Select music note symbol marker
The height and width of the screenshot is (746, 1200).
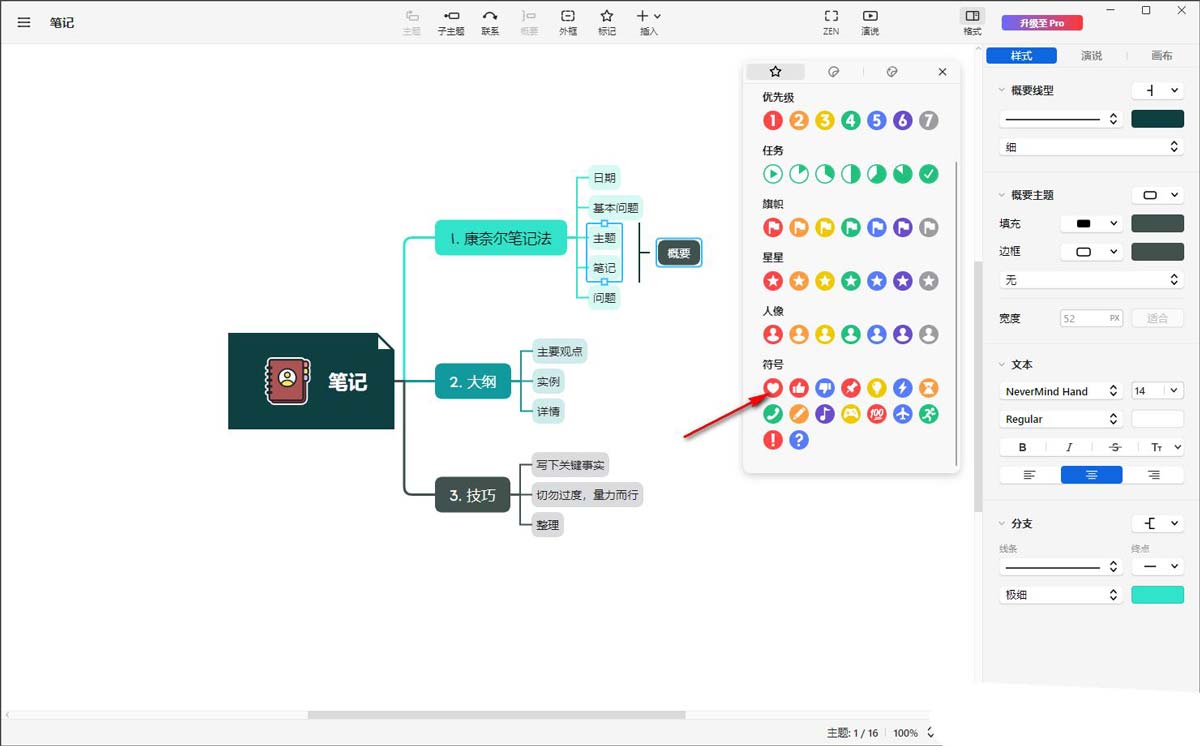(825, 414)
